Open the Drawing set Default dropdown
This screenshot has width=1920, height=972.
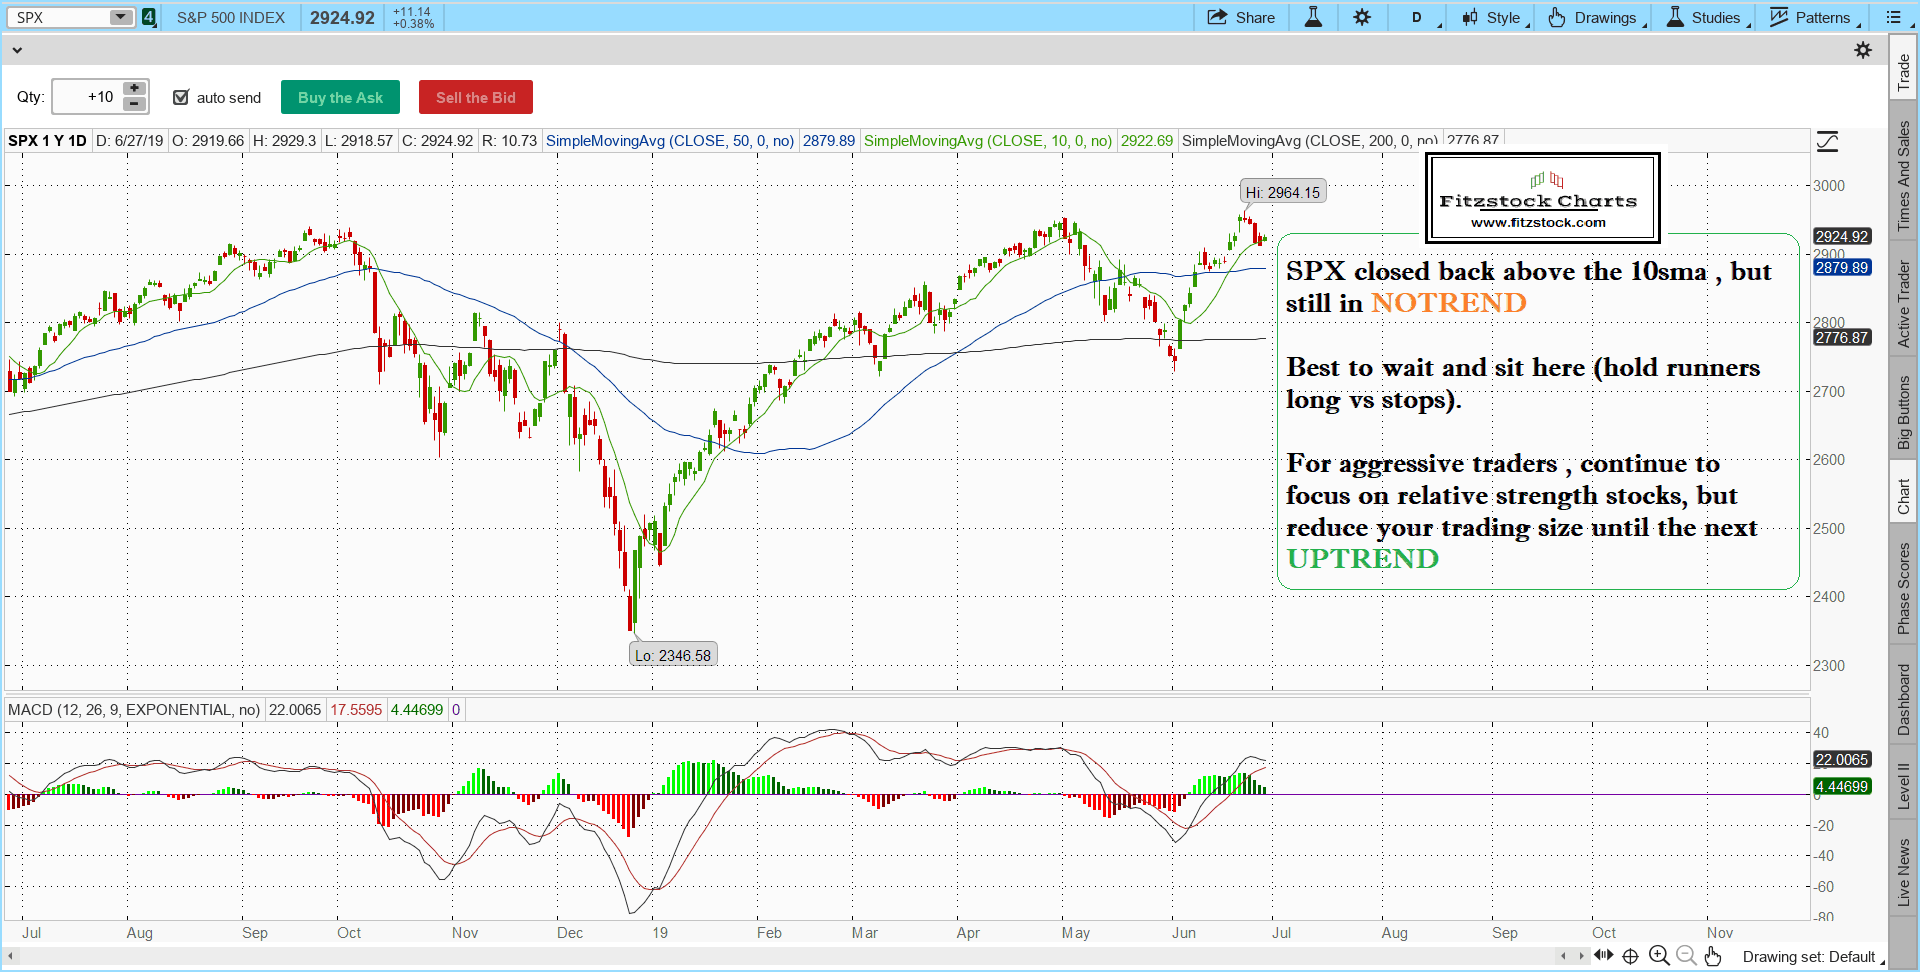coord(1812,957)
